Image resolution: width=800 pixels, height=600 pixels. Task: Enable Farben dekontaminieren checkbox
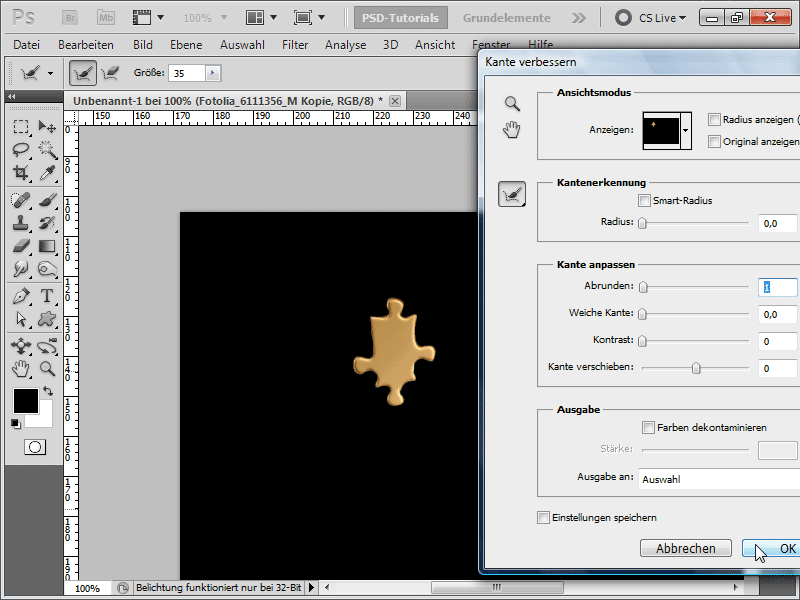click(x=648, y=428)
